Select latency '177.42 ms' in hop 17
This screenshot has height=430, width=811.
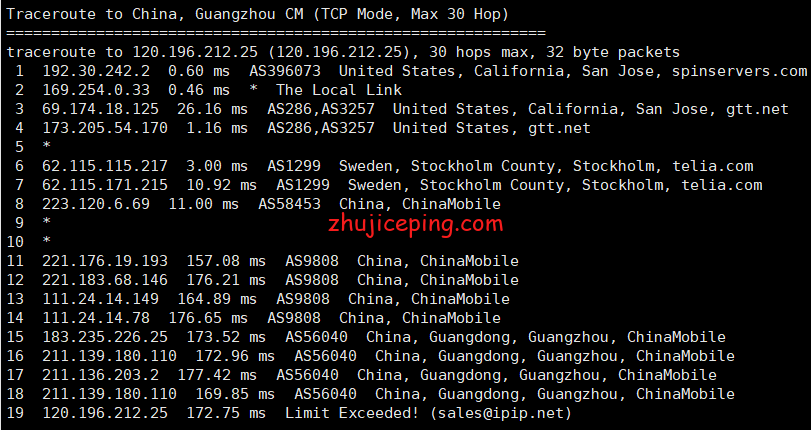point(217,375)
